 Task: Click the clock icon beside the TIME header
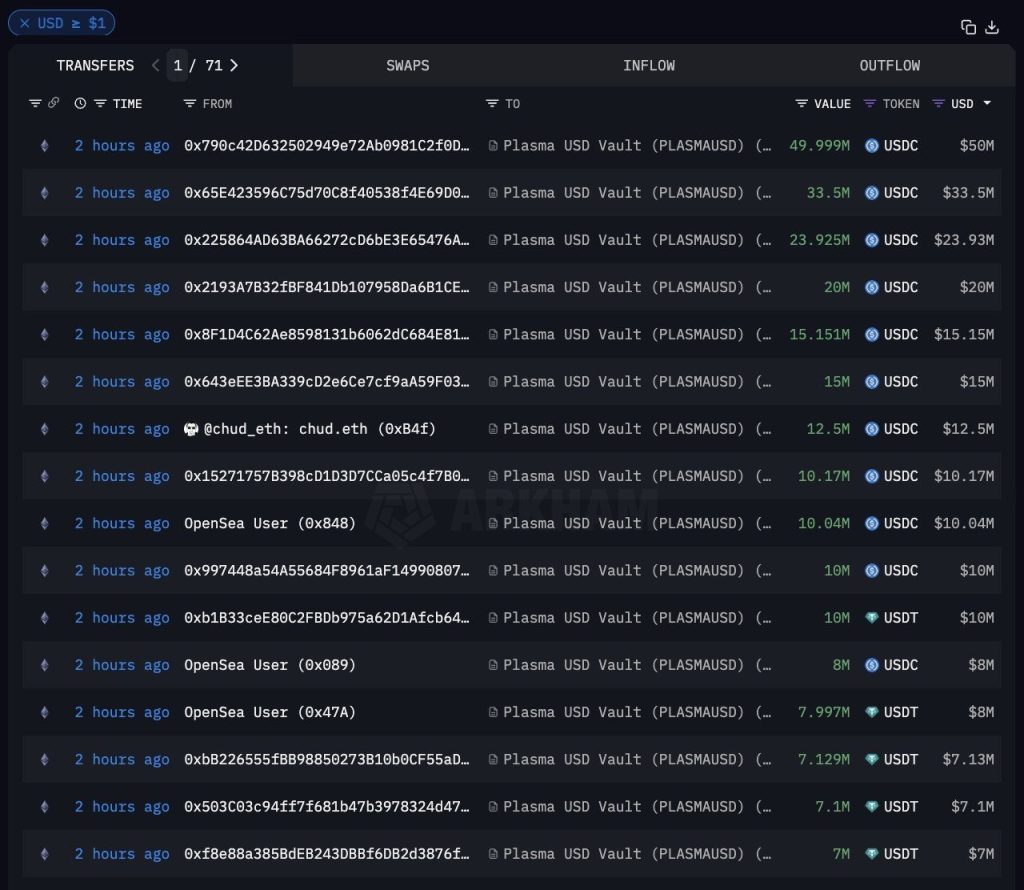click(80, 103)
